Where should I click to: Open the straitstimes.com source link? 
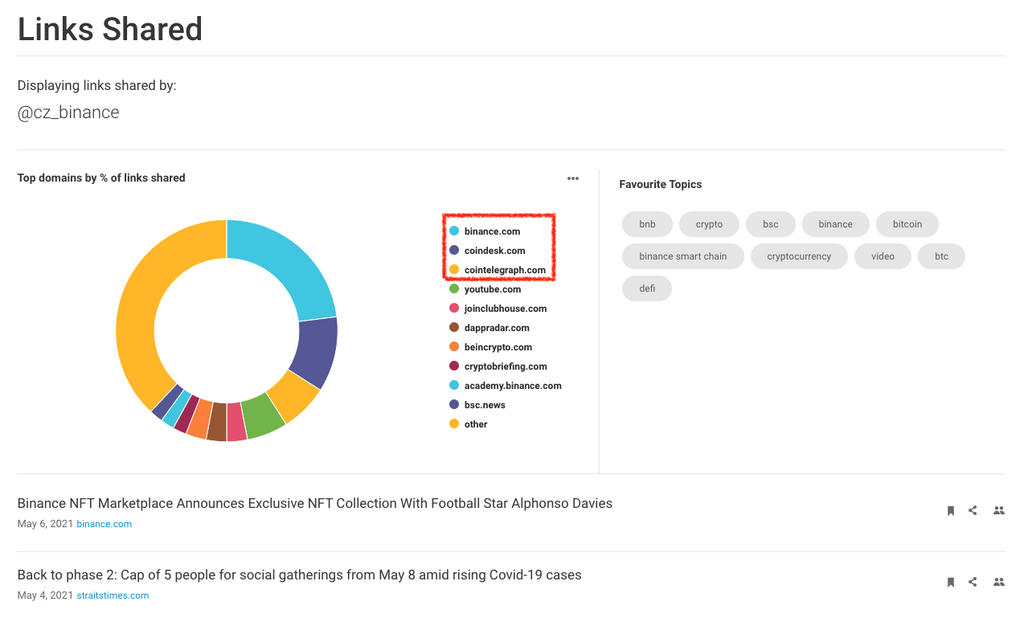[112, 596]
